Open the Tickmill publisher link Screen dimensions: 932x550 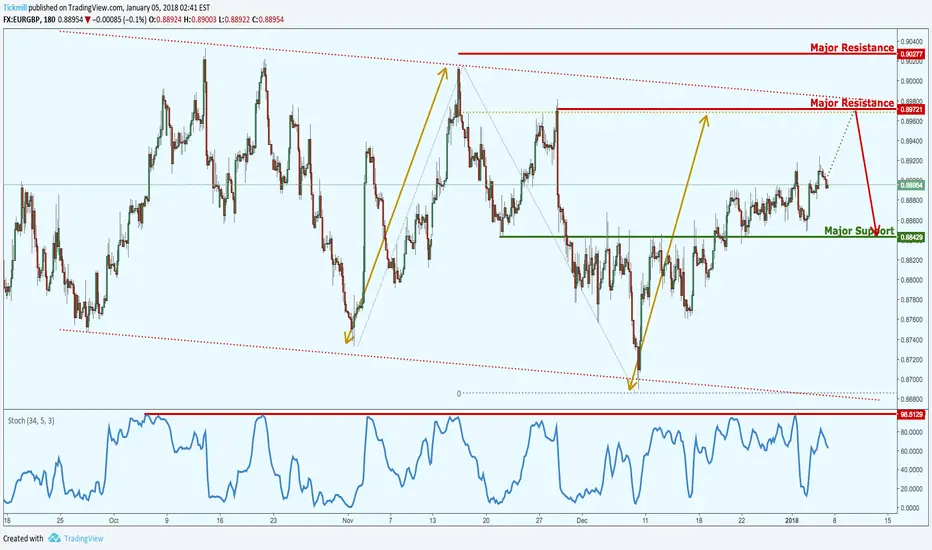coord(14,8)
